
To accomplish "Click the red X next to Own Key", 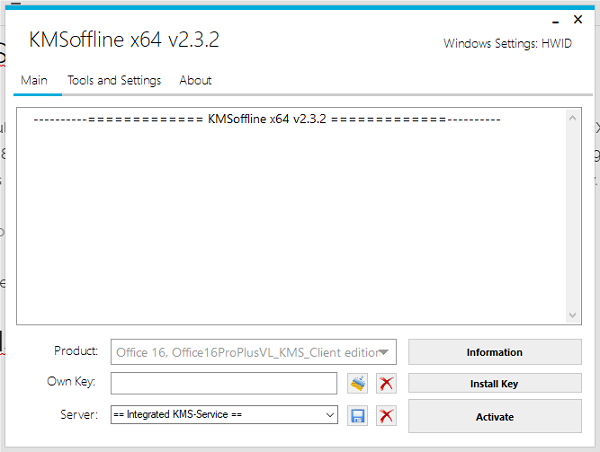I will [x=386, y=383].
